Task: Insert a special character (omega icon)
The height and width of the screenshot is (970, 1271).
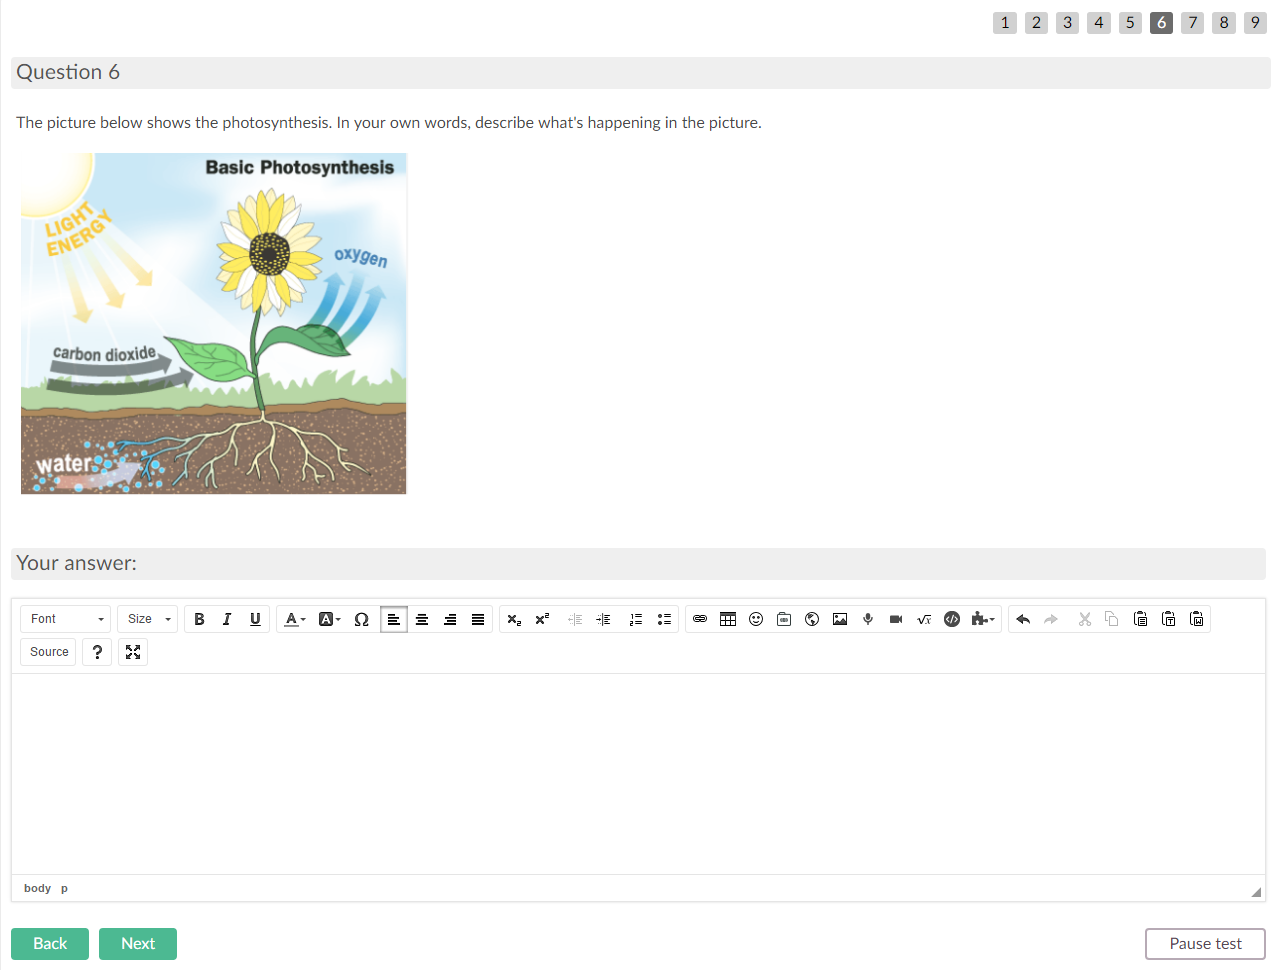Action: tap(361, 619)
